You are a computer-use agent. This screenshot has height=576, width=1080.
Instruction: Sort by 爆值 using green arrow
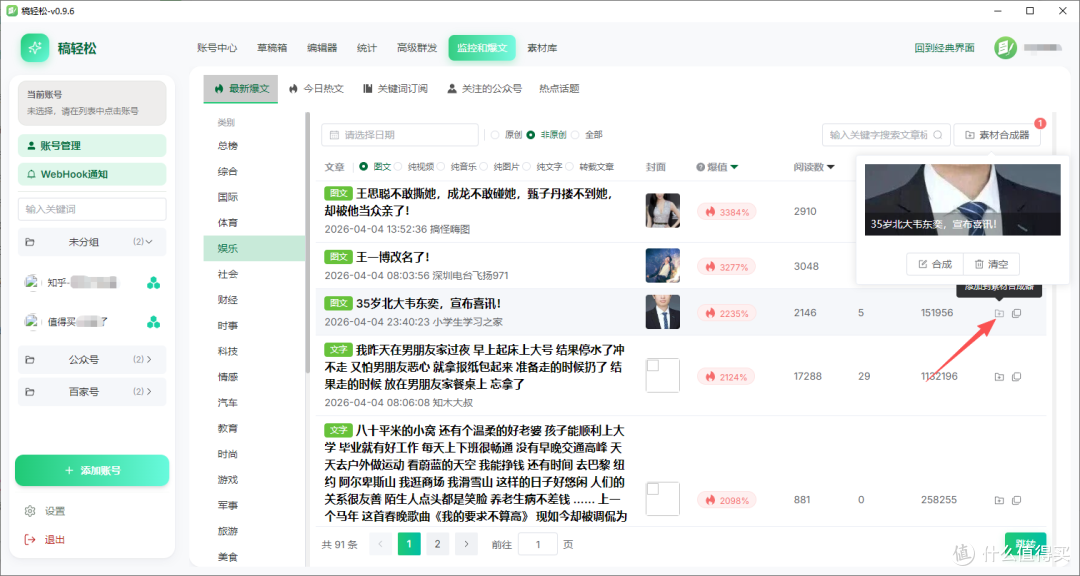734,167
